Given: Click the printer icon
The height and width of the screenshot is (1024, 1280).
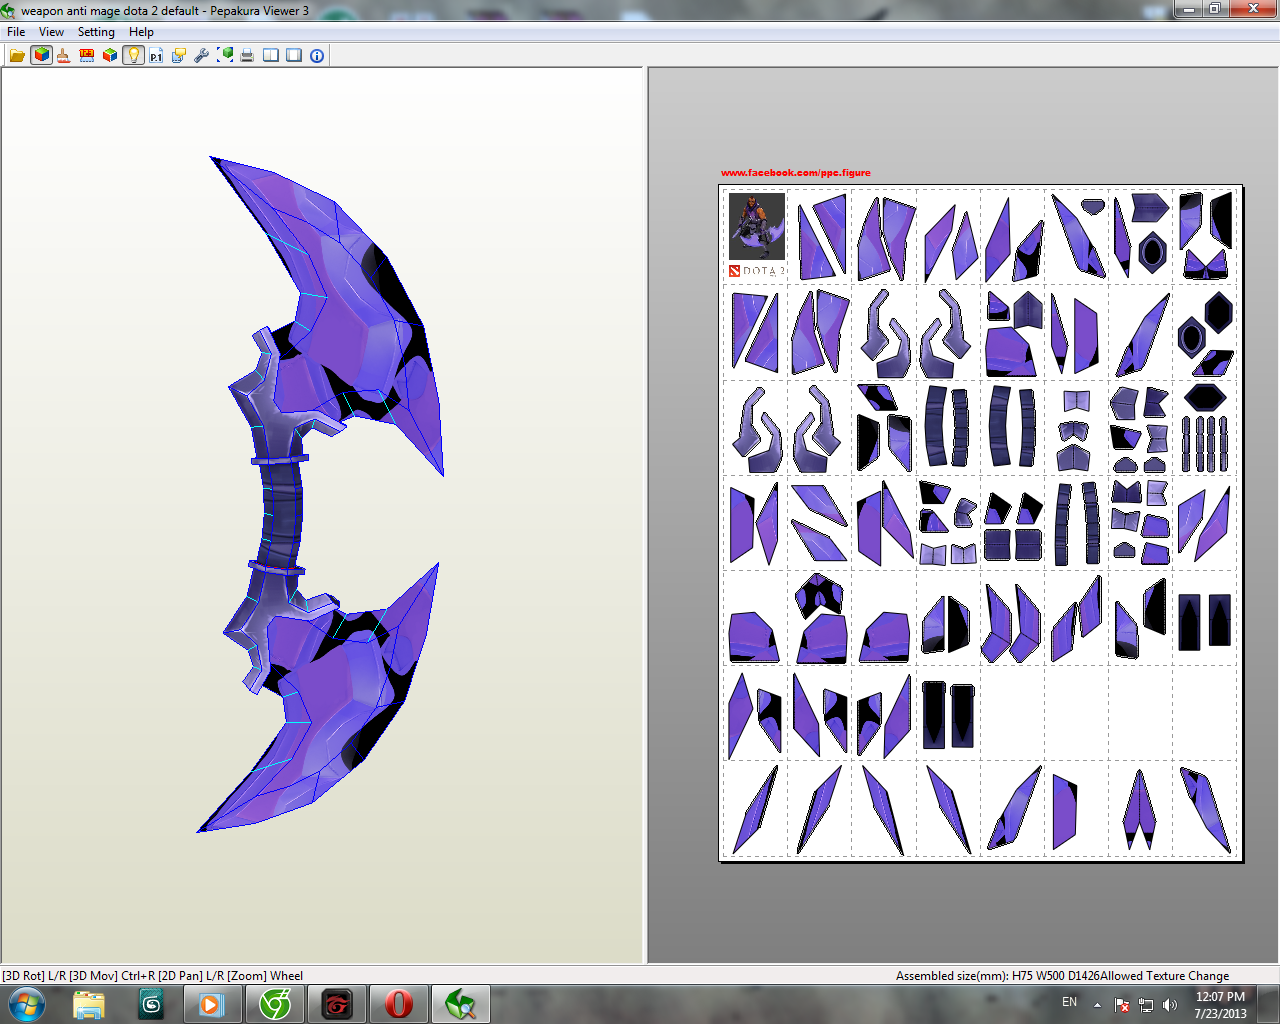Looking at the screenshot, I should (x=247, y=56).
